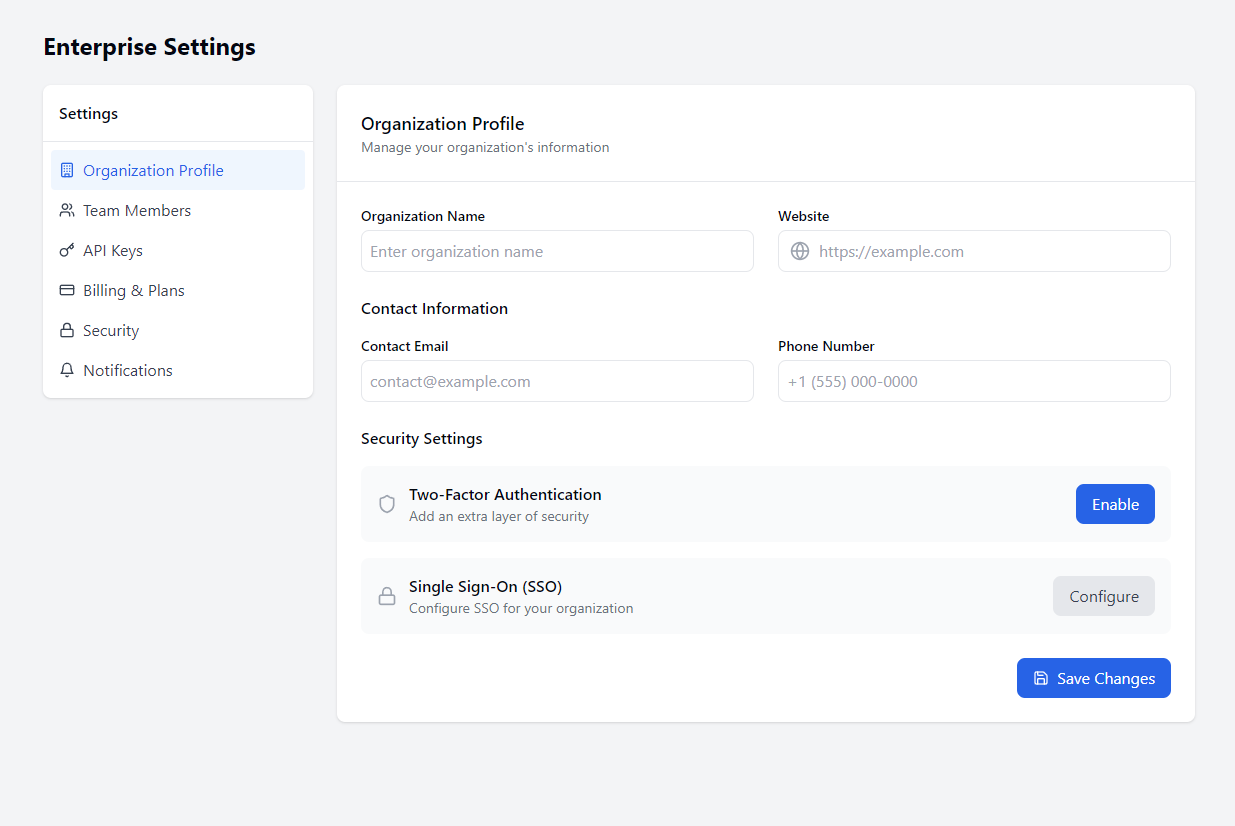The width and height of the screenshot is (1235, 826).
Task: Click the lock icon beside Single Sign-On
Action: click(387, 596)
